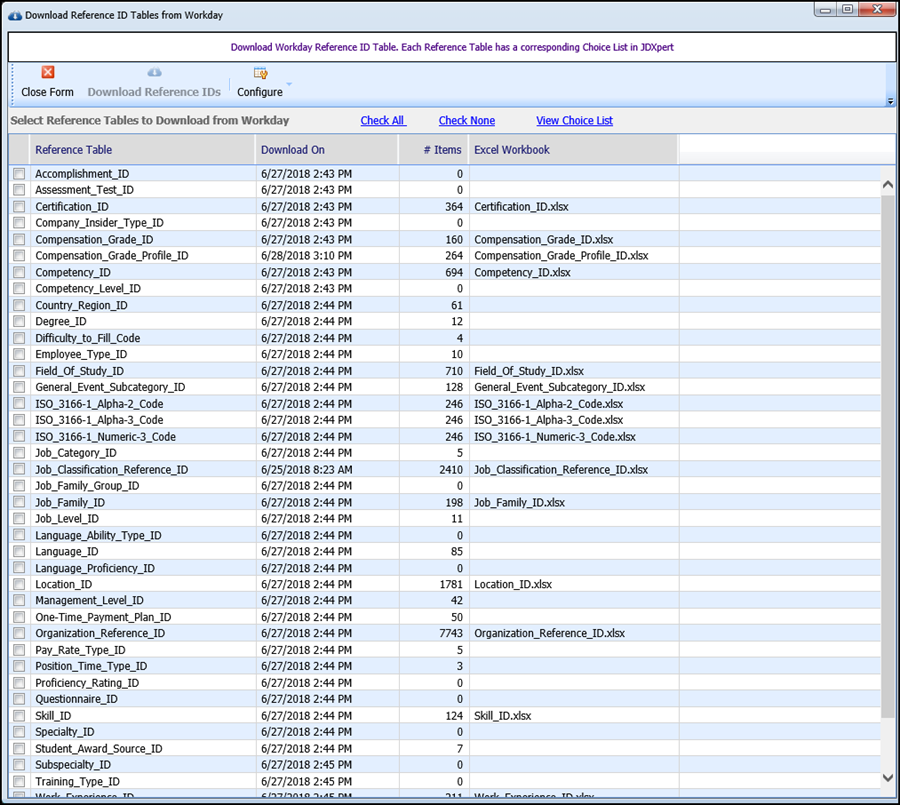Select One-Time_Payment_Plan_ID row name
The width and height of the screenshot is (900, 805).
(103, 617)
